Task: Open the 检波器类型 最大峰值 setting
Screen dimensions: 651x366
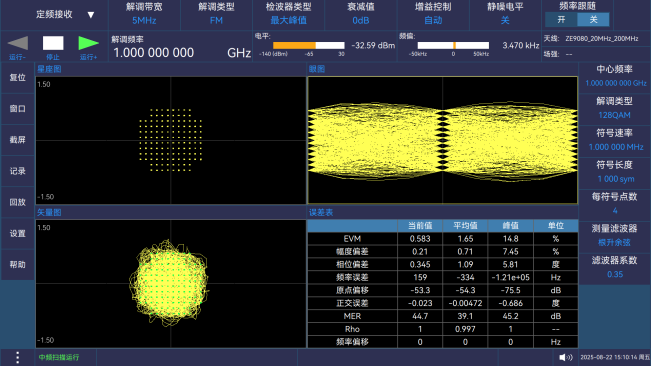Action: (289, 15)
